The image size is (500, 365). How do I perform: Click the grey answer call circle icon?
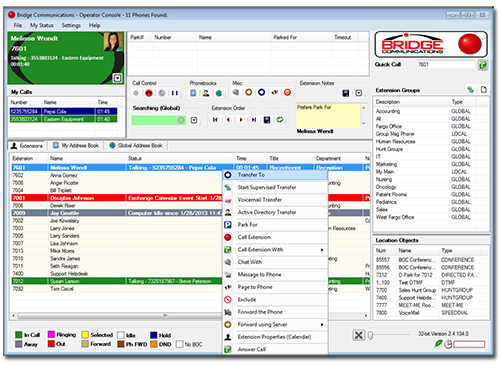(136, 93)
